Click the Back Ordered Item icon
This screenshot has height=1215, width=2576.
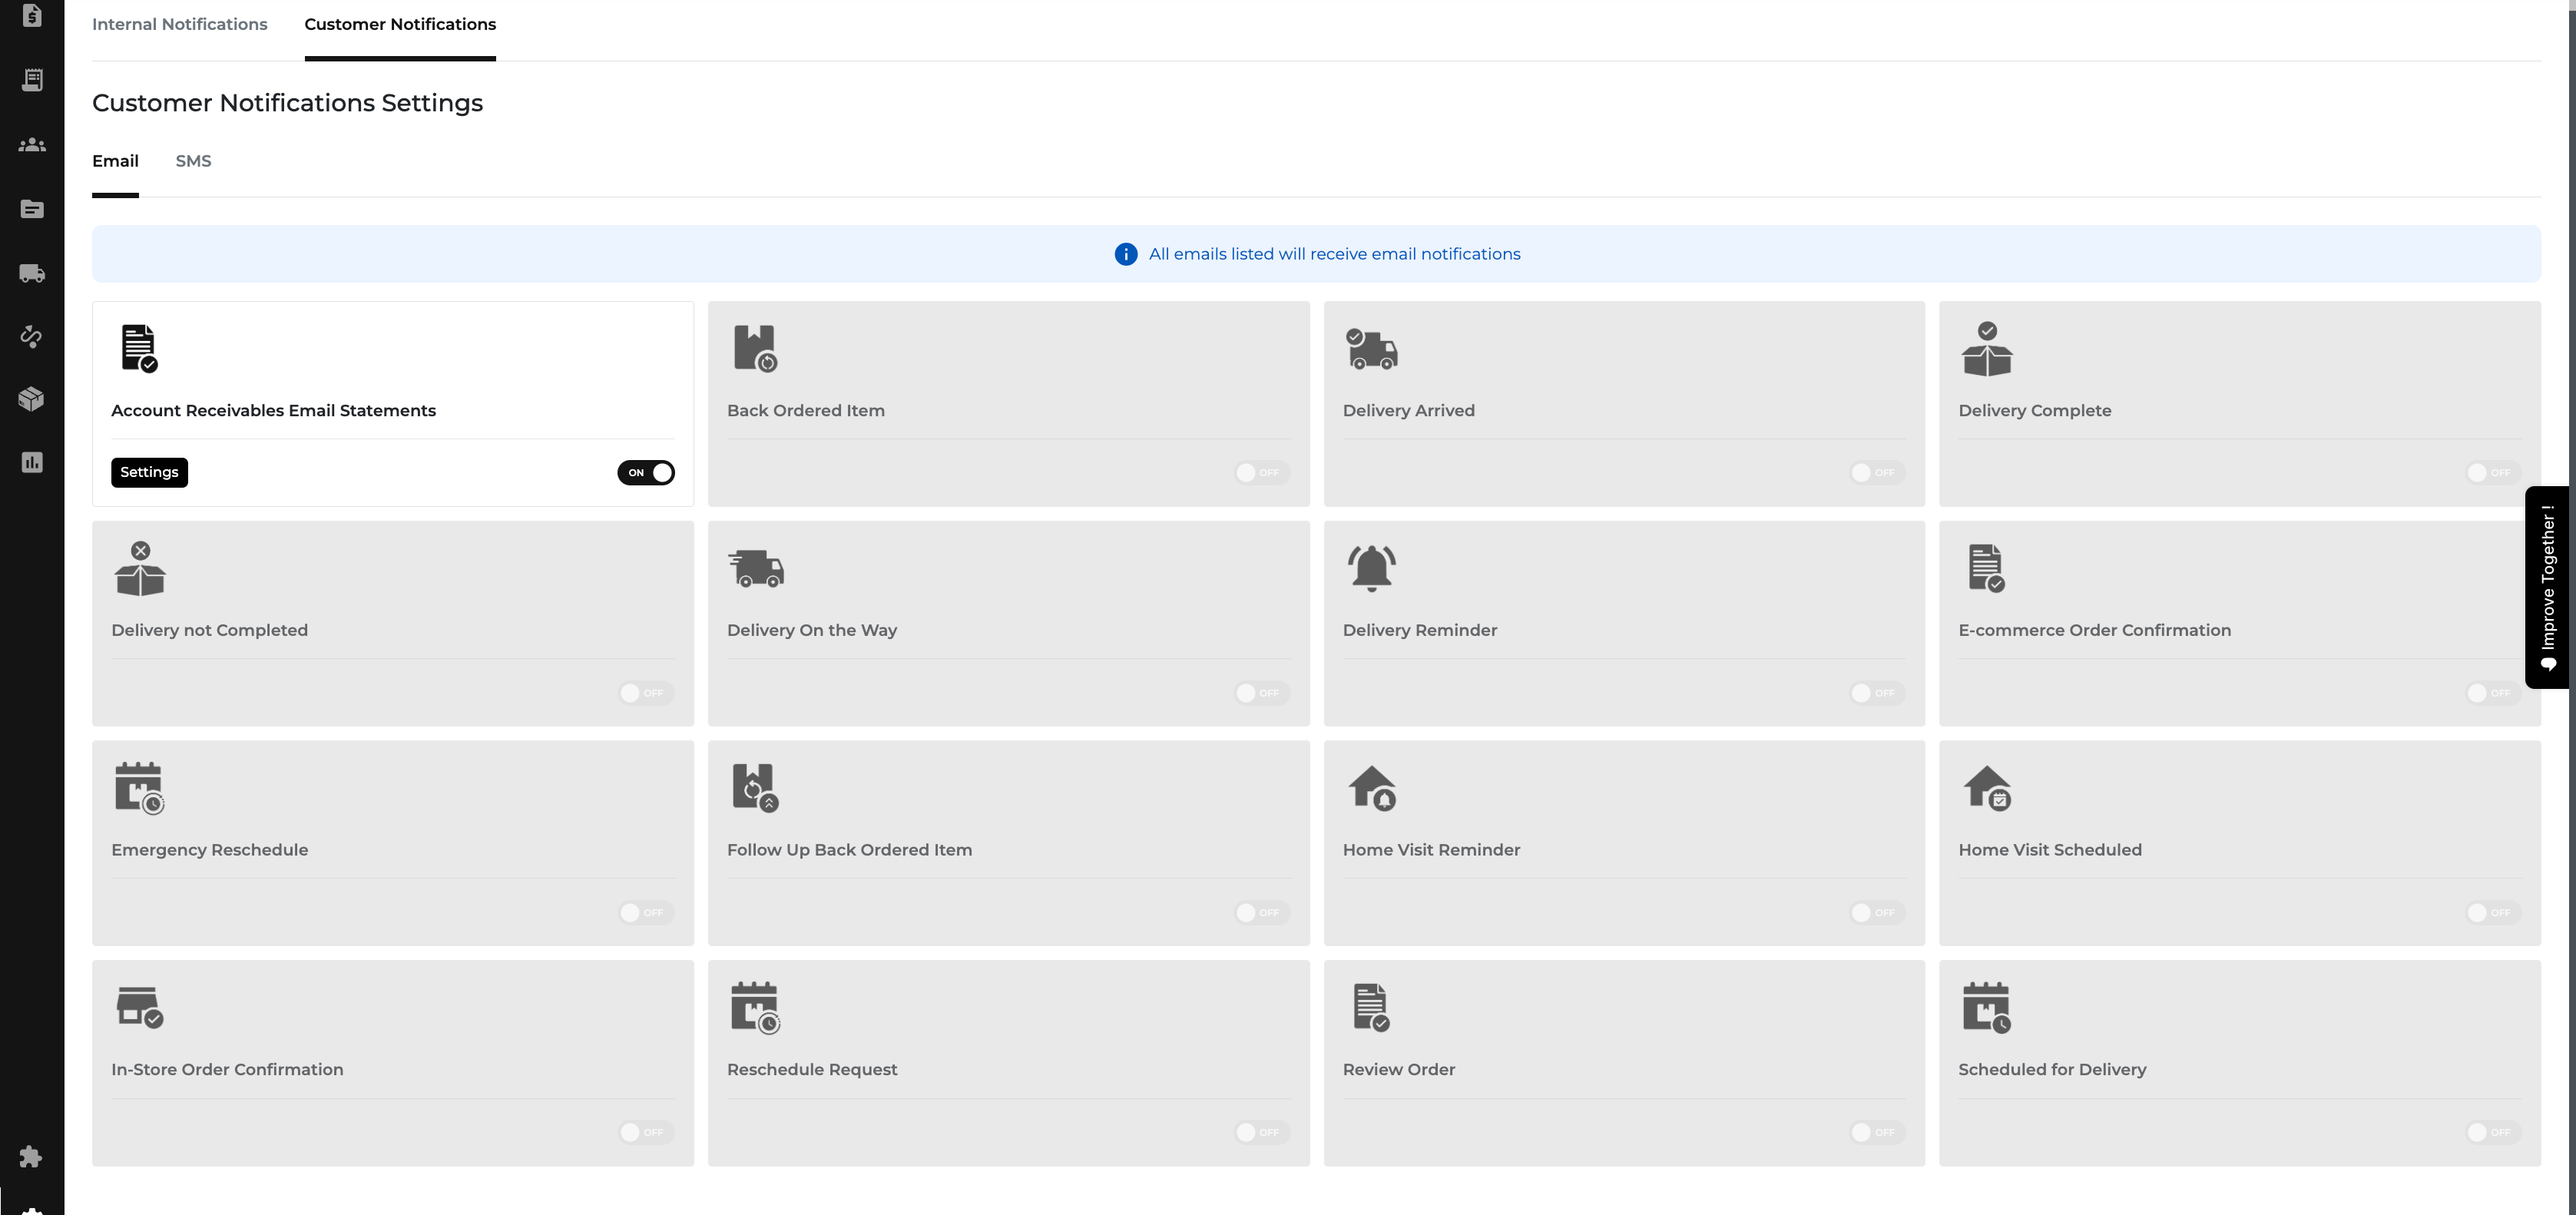tap(755, 348)
